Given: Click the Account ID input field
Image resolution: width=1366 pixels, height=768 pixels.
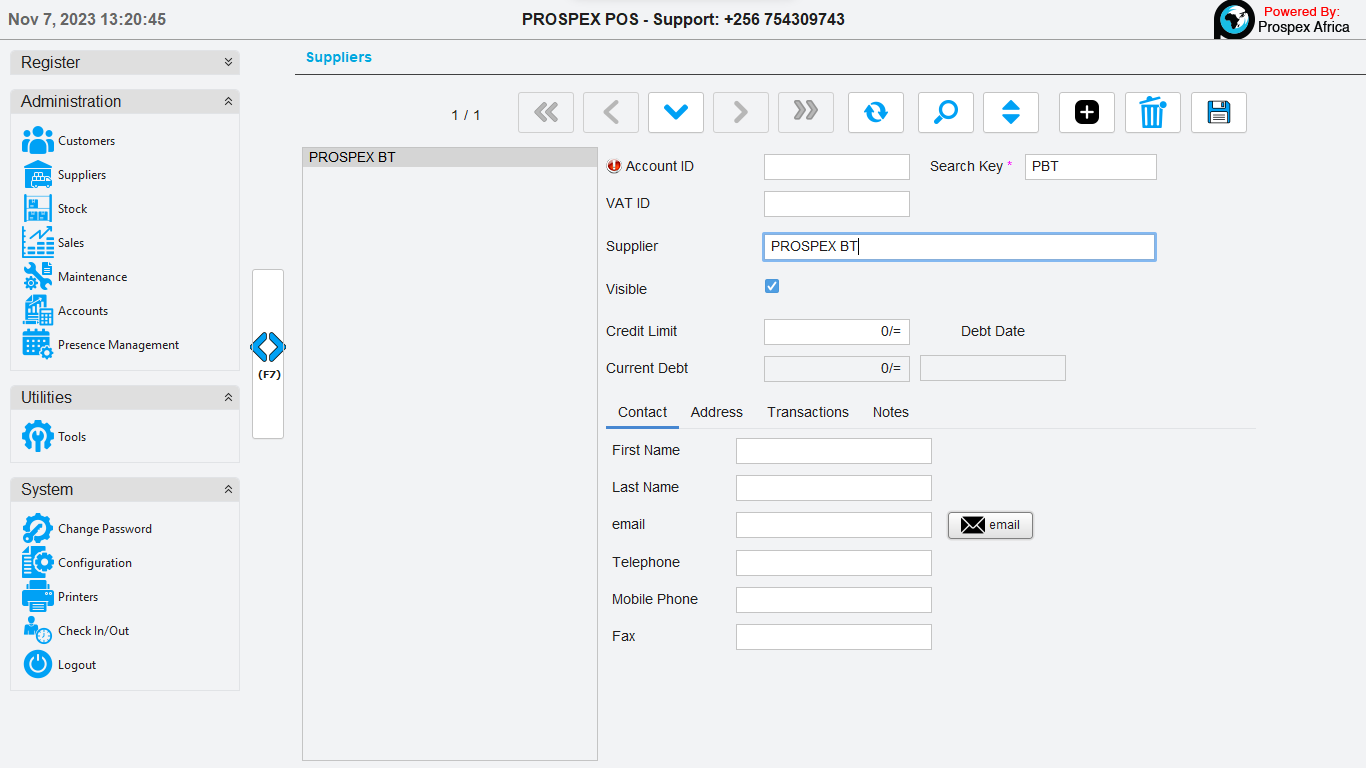Looking at the screenshot, I should 836,167.
